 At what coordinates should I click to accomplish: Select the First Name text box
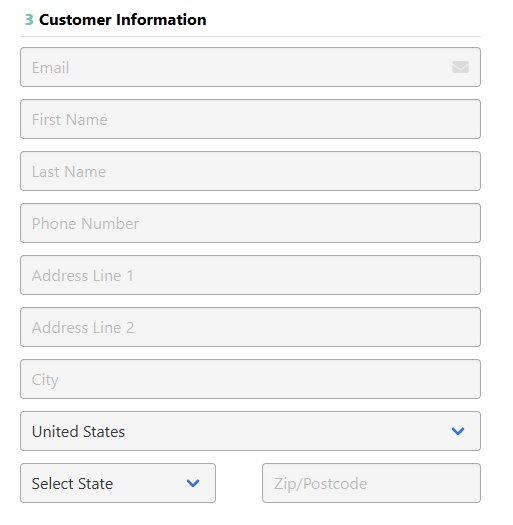pos(250,119)
